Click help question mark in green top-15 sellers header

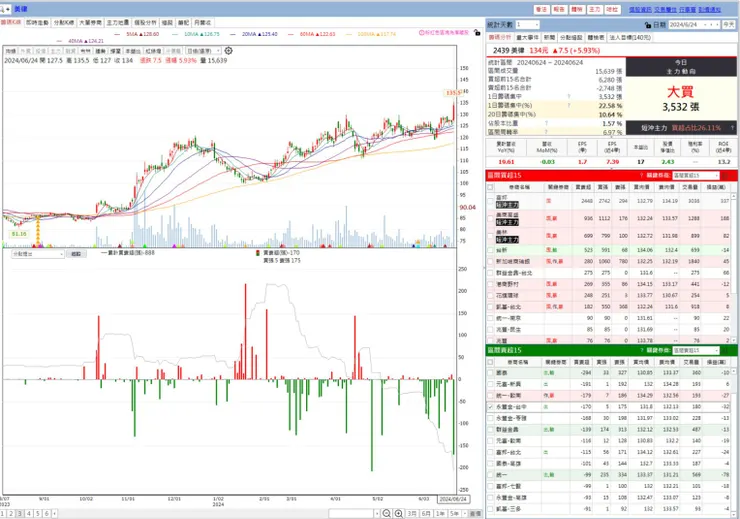pyautogui.click(x=641, y=350)
